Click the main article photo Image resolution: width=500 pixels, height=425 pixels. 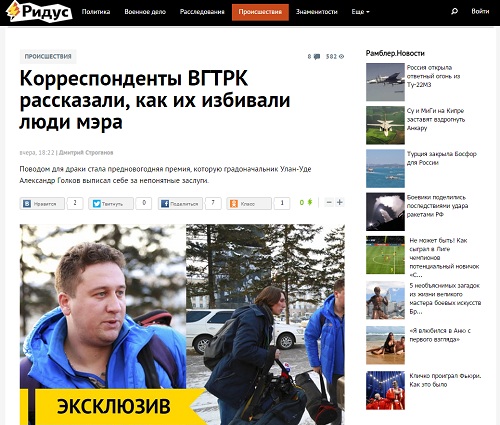click(x=182, y=324)
